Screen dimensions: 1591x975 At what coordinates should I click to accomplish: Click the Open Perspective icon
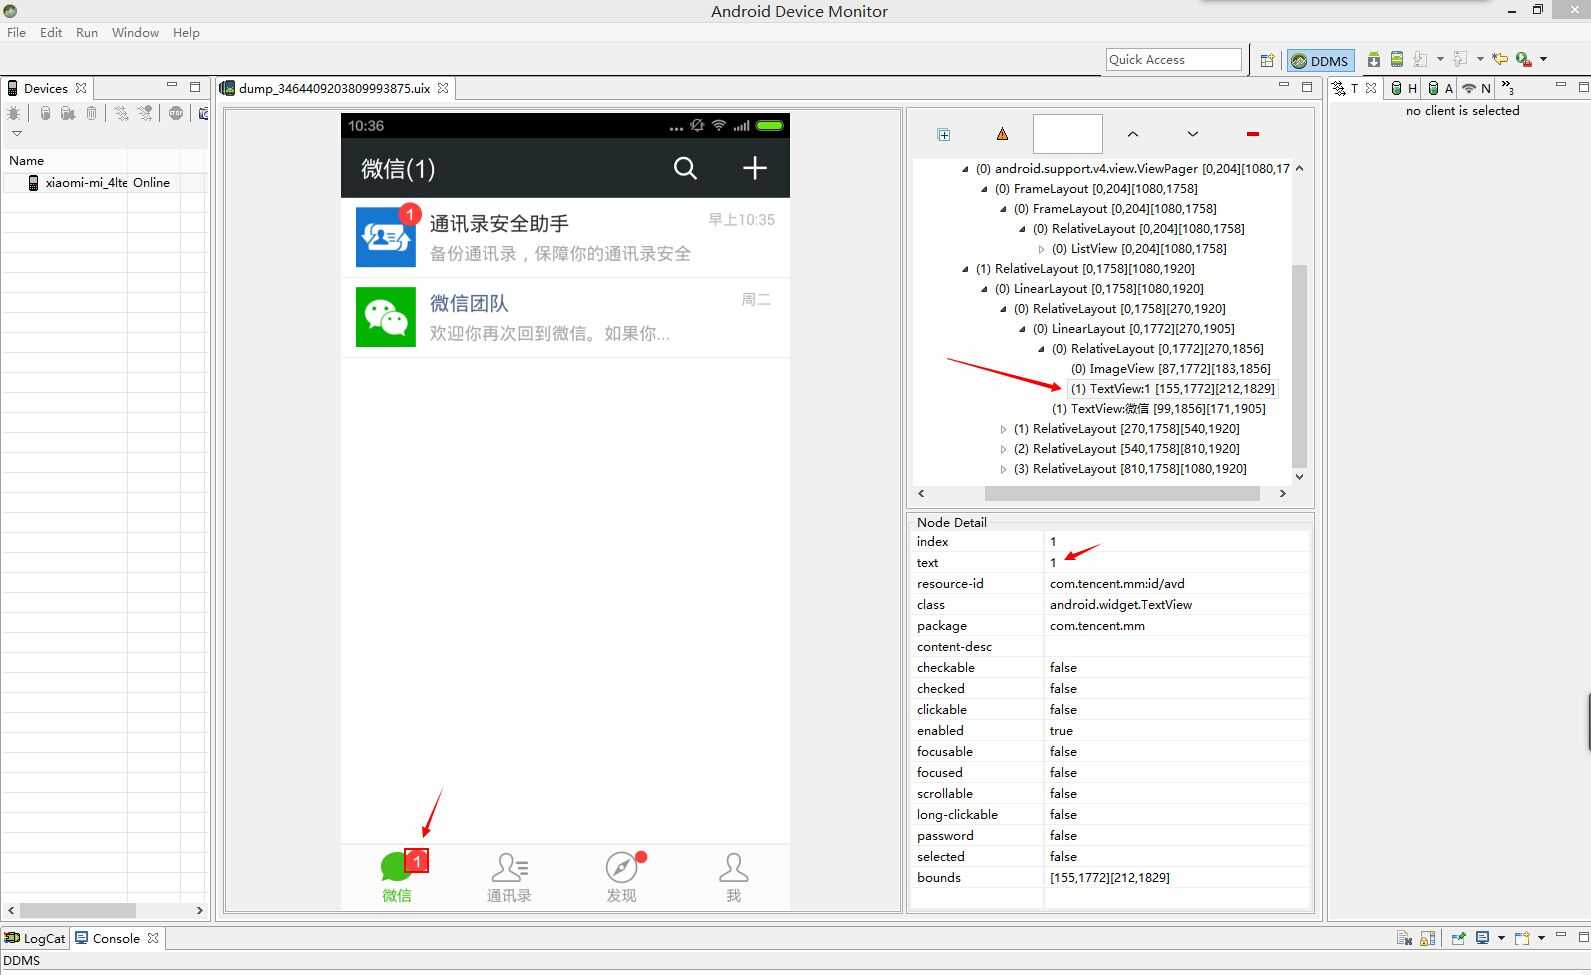(x=1267, y=60)
